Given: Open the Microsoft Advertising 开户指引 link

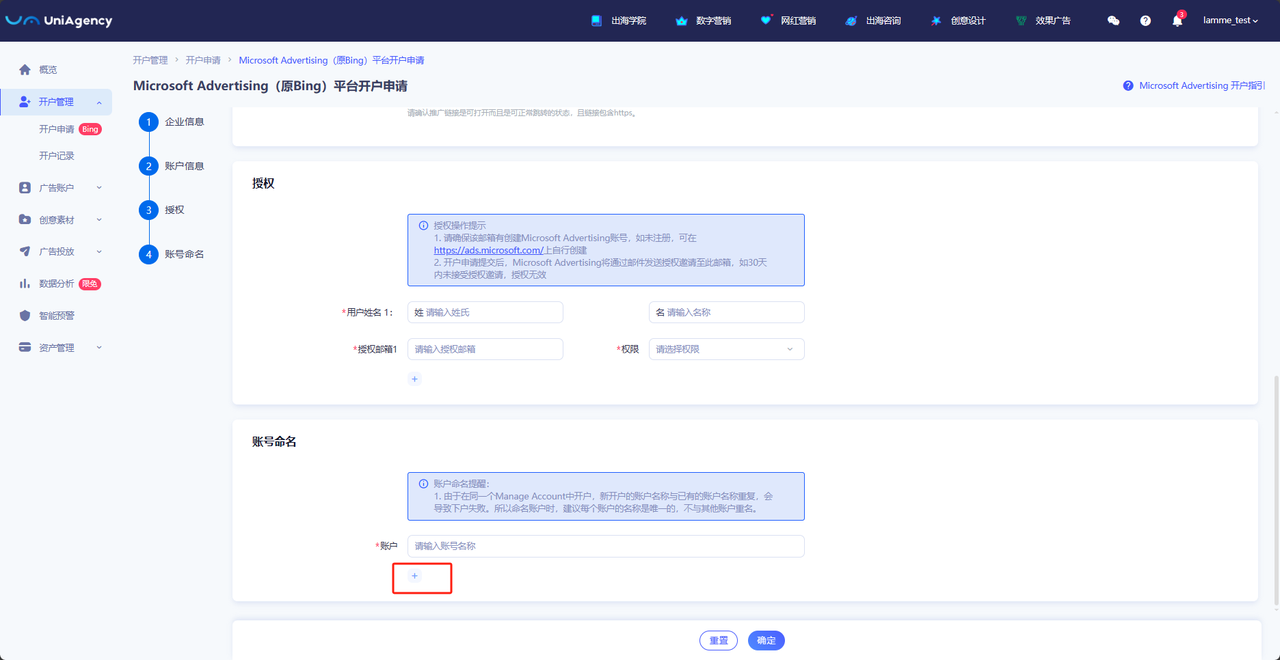Looking at the screenshot, I should 1194,86.
